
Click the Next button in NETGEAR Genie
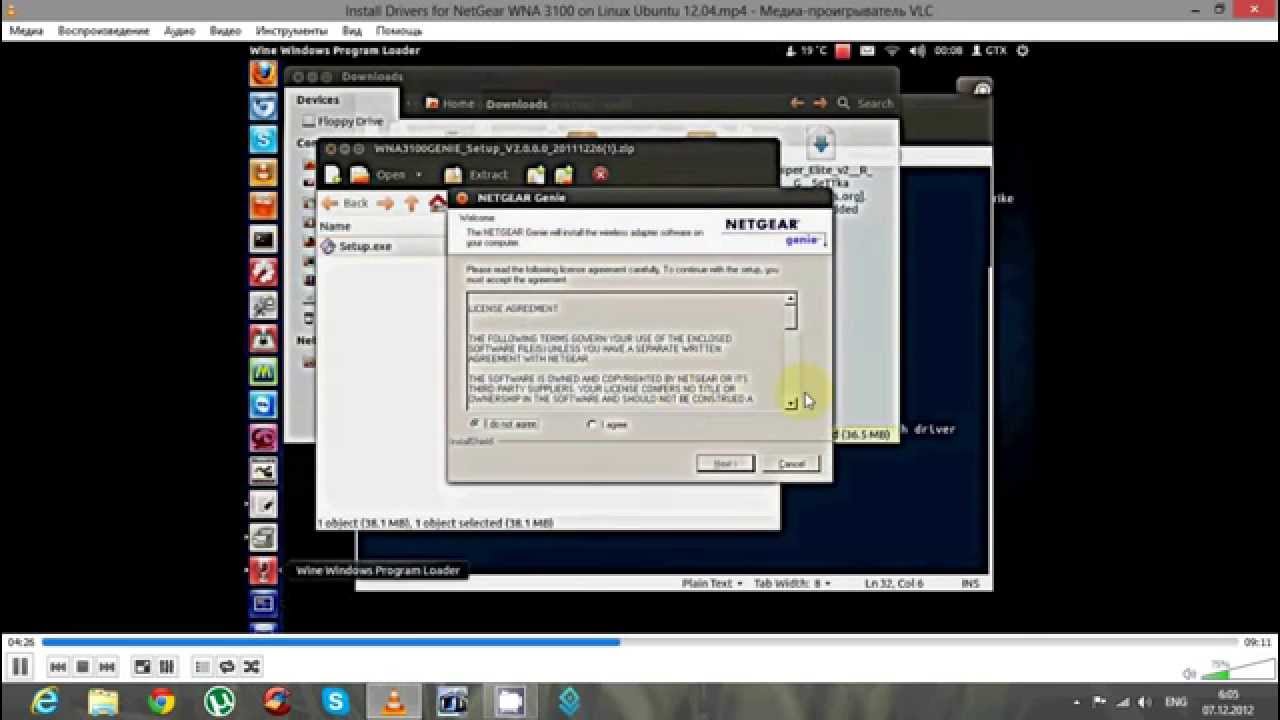point(725,464)
